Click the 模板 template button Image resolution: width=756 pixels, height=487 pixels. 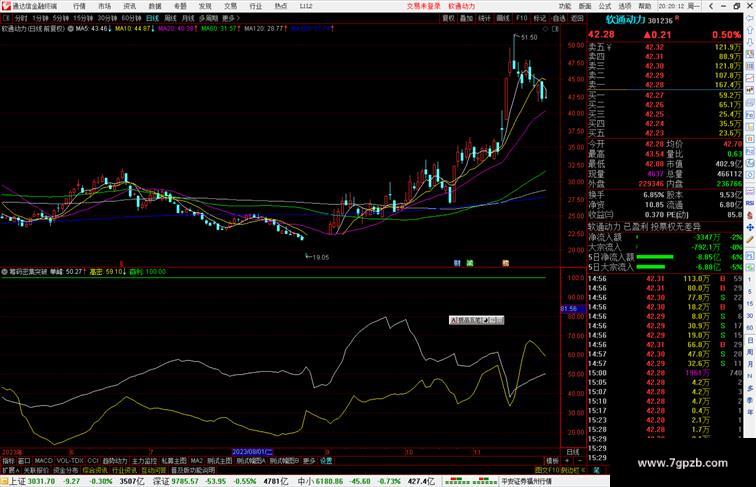pos(552,461)
